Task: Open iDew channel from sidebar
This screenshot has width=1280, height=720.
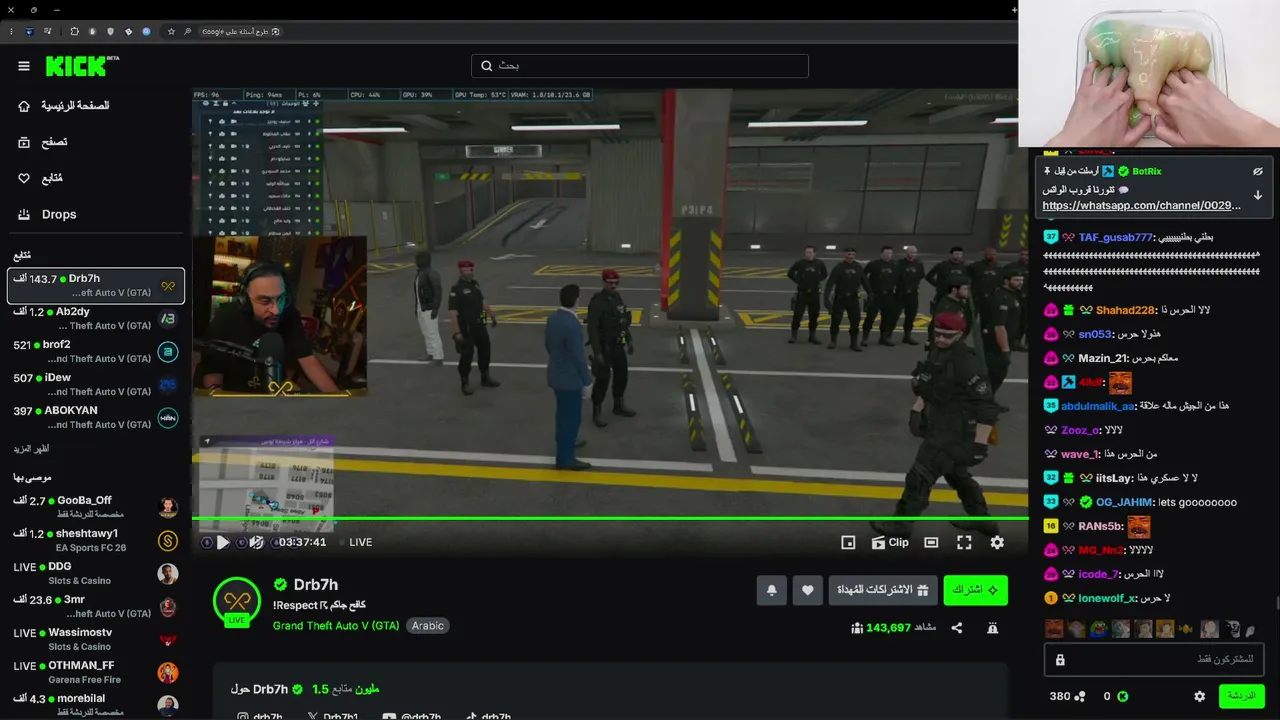Action: point(96,384)
